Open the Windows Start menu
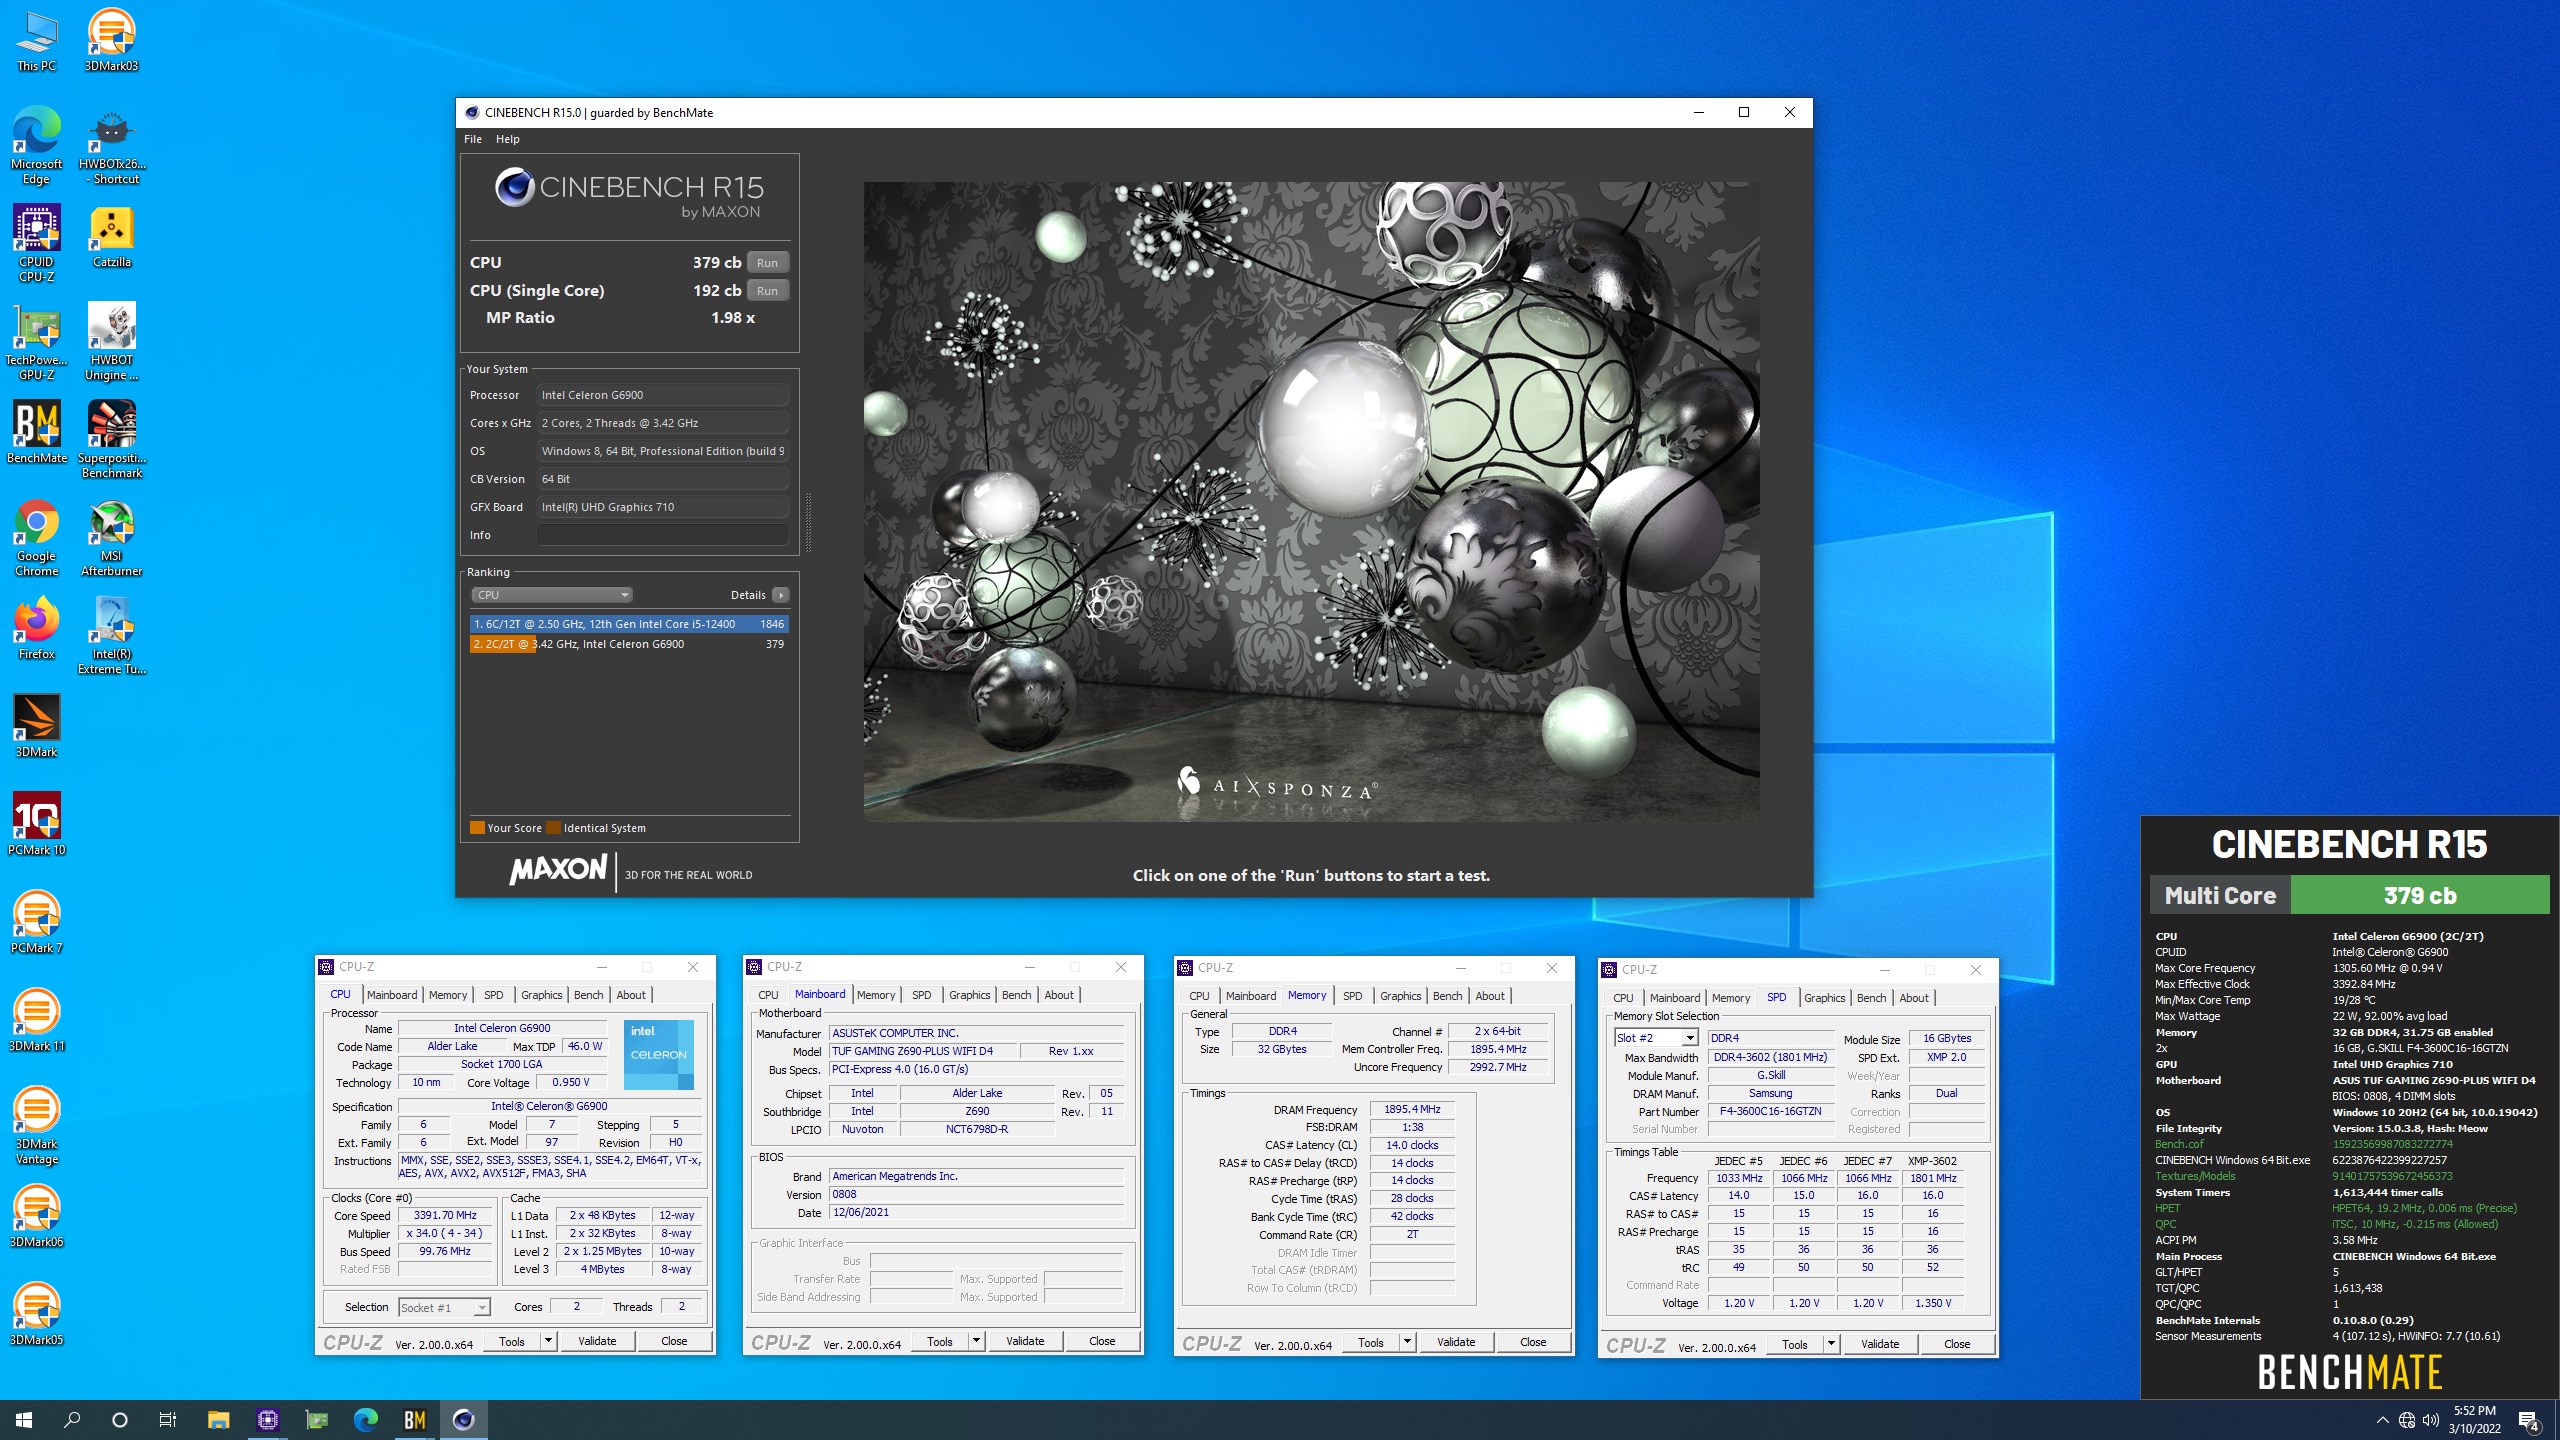Screen dimensions: 2560x1440 tap(24, 1419)
